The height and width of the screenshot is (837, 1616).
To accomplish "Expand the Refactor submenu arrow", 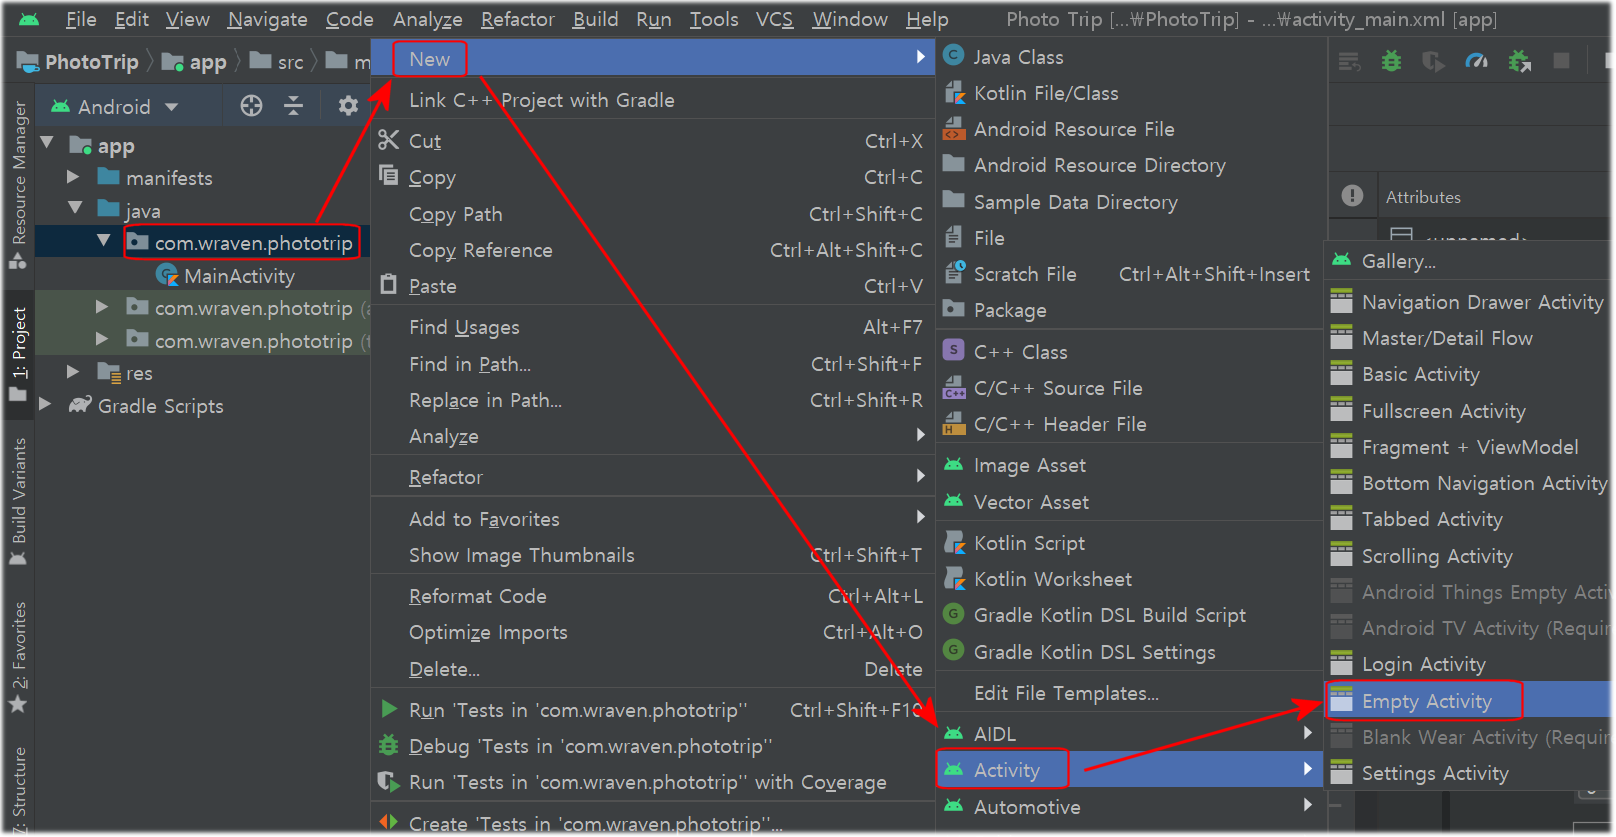I will coord(920,476).
